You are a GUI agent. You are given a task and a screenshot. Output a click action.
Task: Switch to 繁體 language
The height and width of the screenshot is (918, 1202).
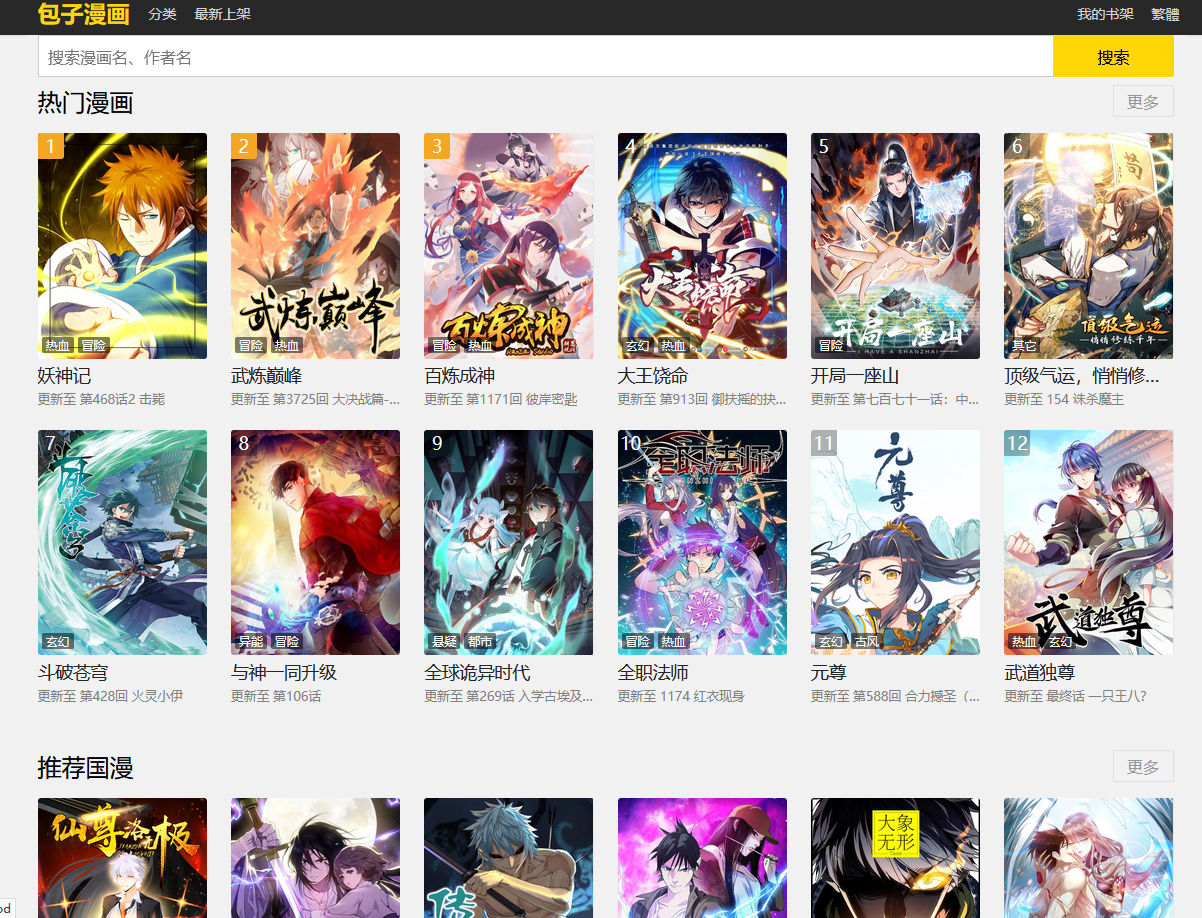click(x=1165, y=14)
